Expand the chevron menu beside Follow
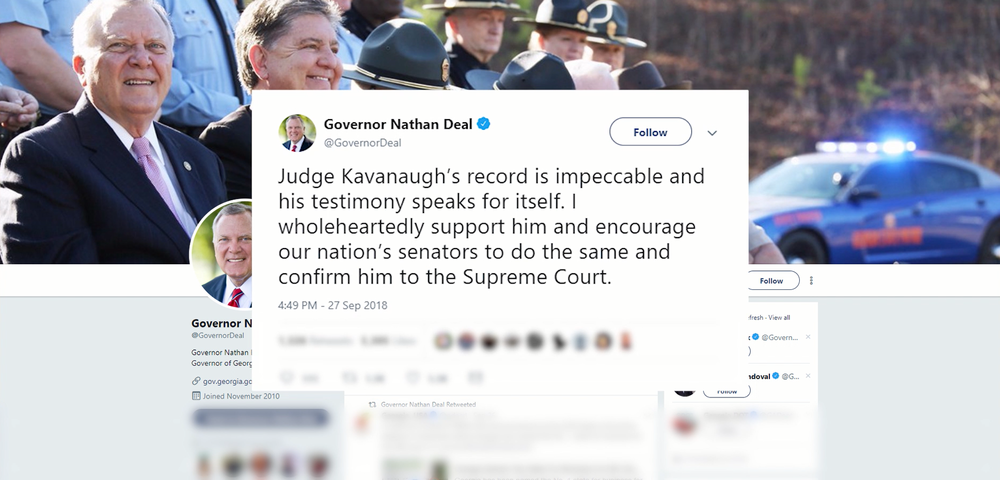The image size is (1000, 480). 712,133
